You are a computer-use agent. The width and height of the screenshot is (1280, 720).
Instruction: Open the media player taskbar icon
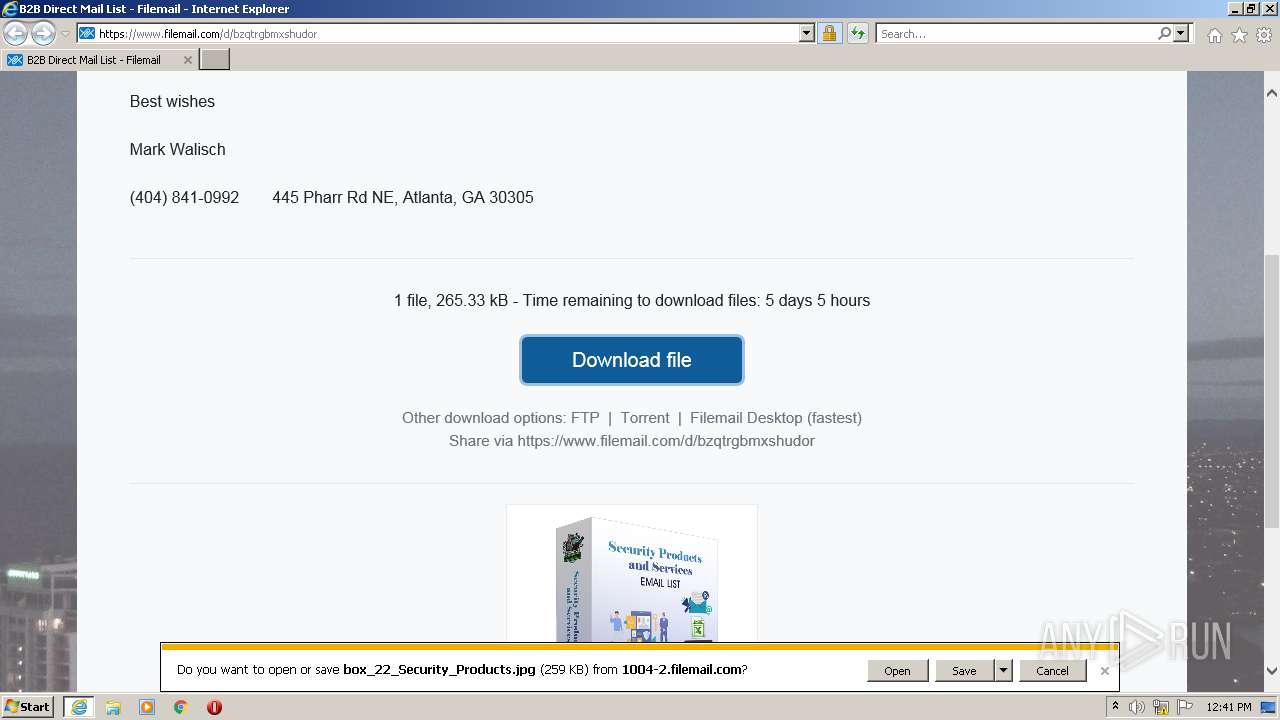[147, 707]
